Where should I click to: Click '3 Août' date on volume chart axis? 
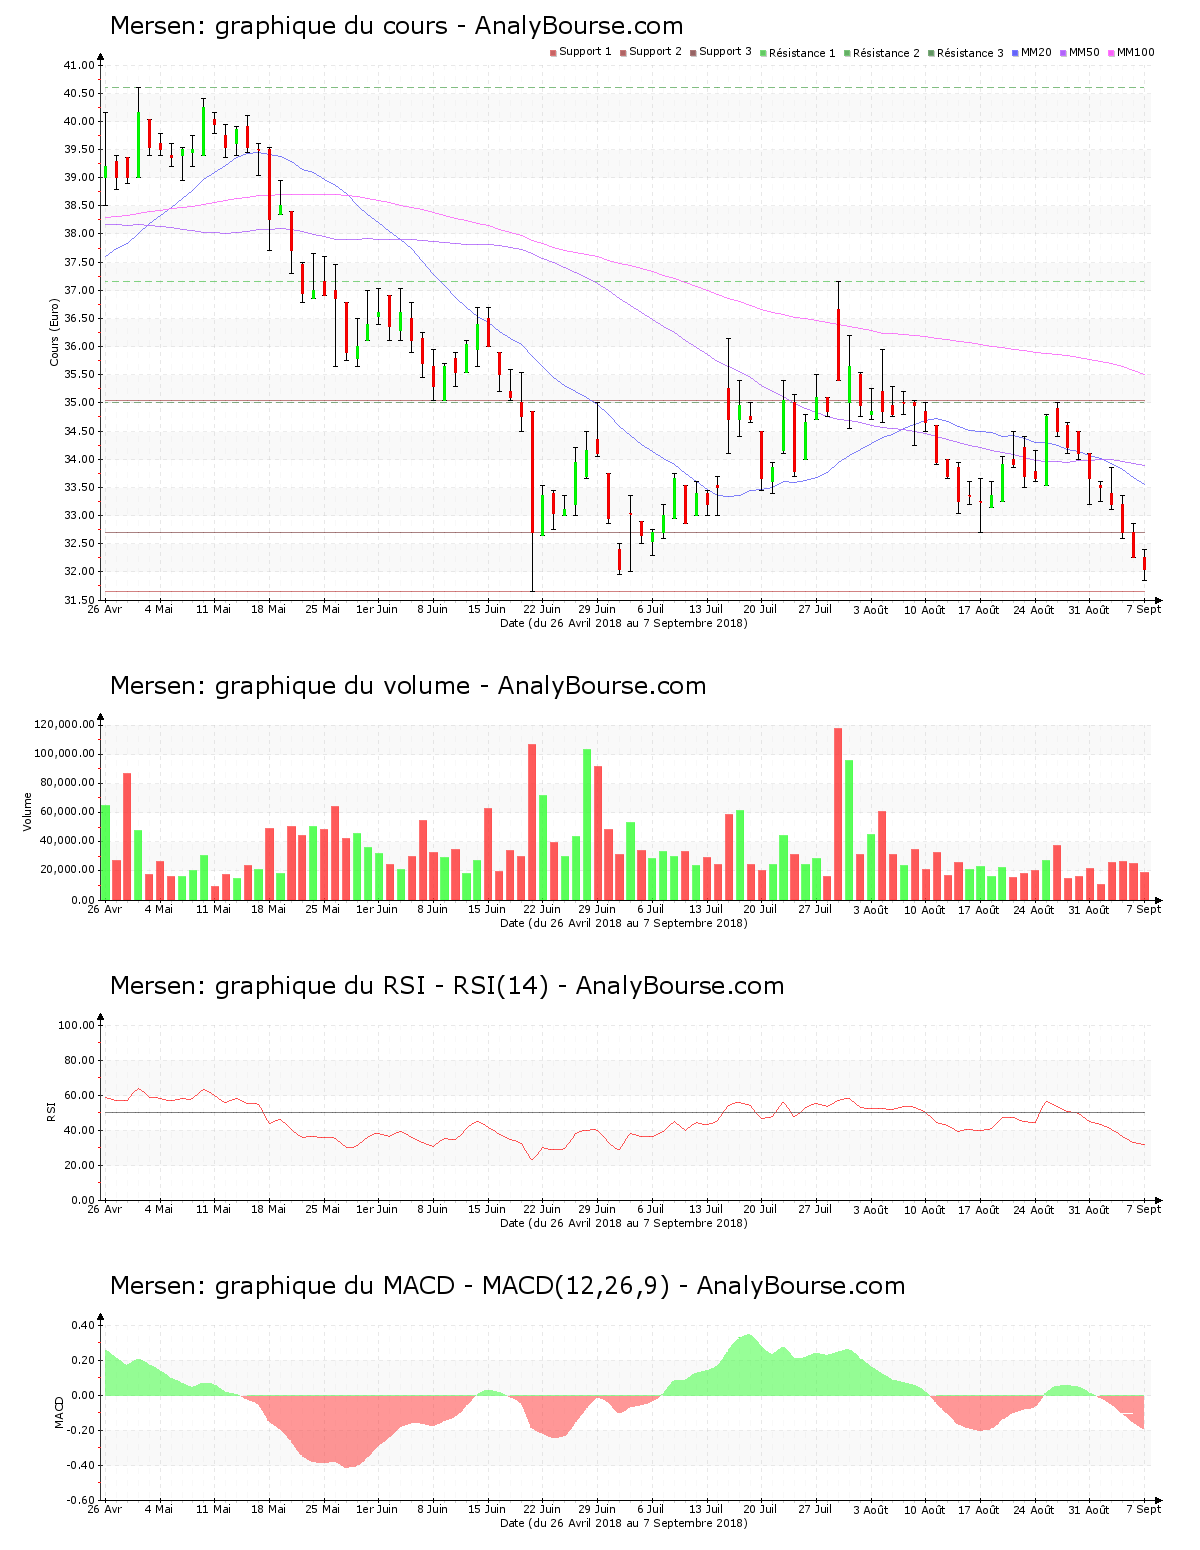[870, 909]
